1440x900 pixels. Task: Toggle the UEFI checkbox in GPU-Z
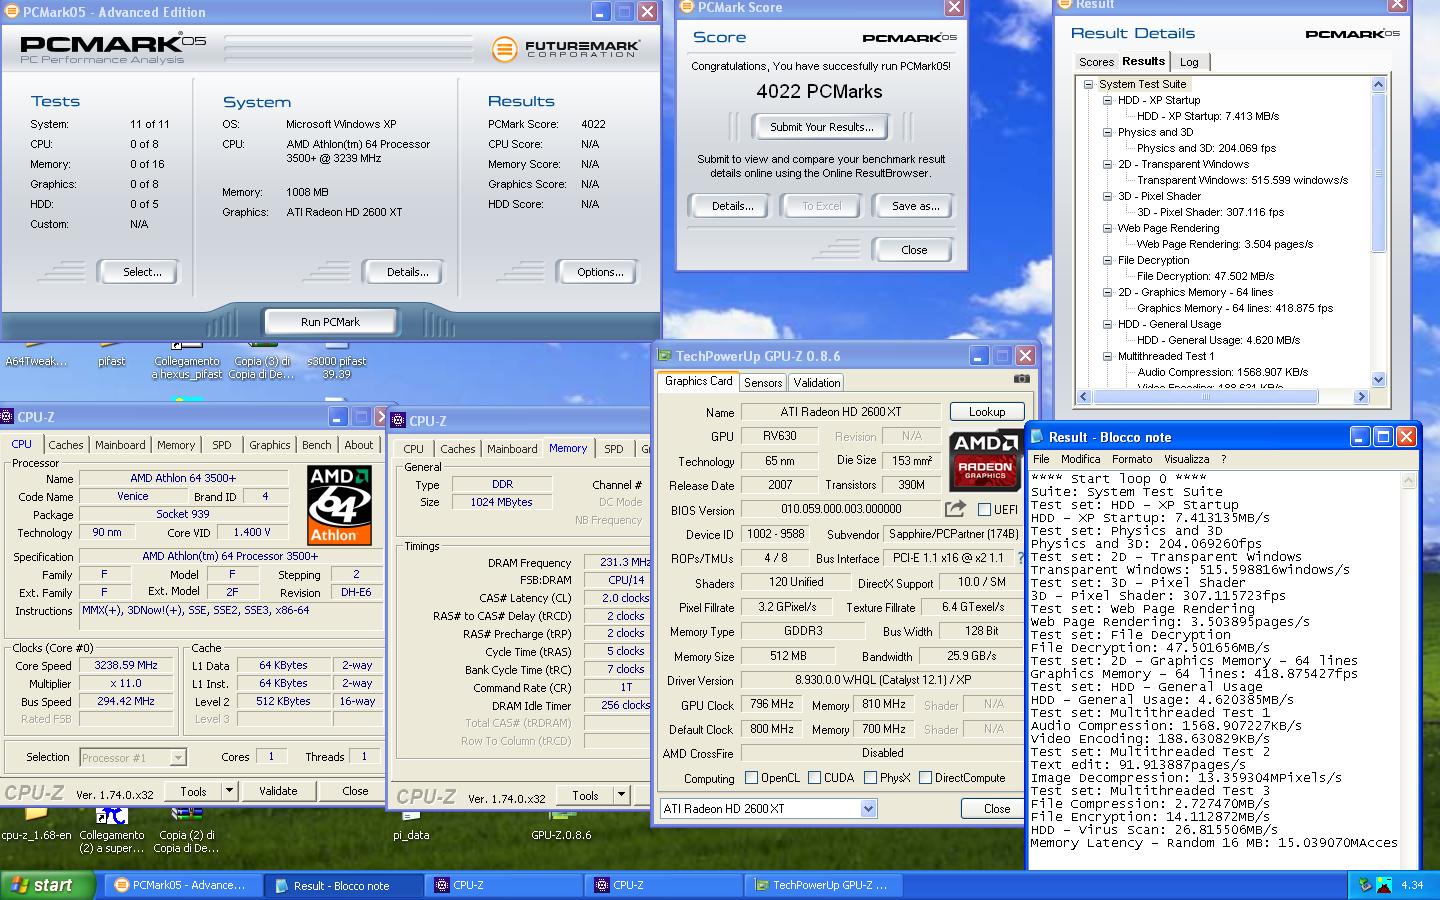click(x=984, y=510)
